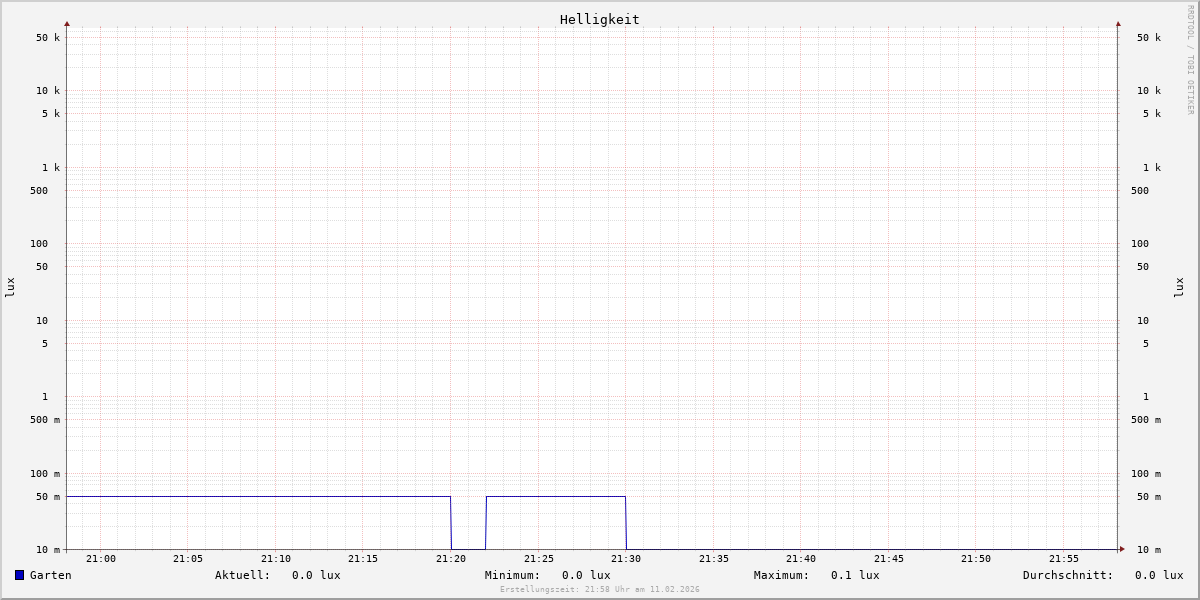
Task: Click the 21:00 time axis label
Action: pyautogui.click(x=101, y=559)
